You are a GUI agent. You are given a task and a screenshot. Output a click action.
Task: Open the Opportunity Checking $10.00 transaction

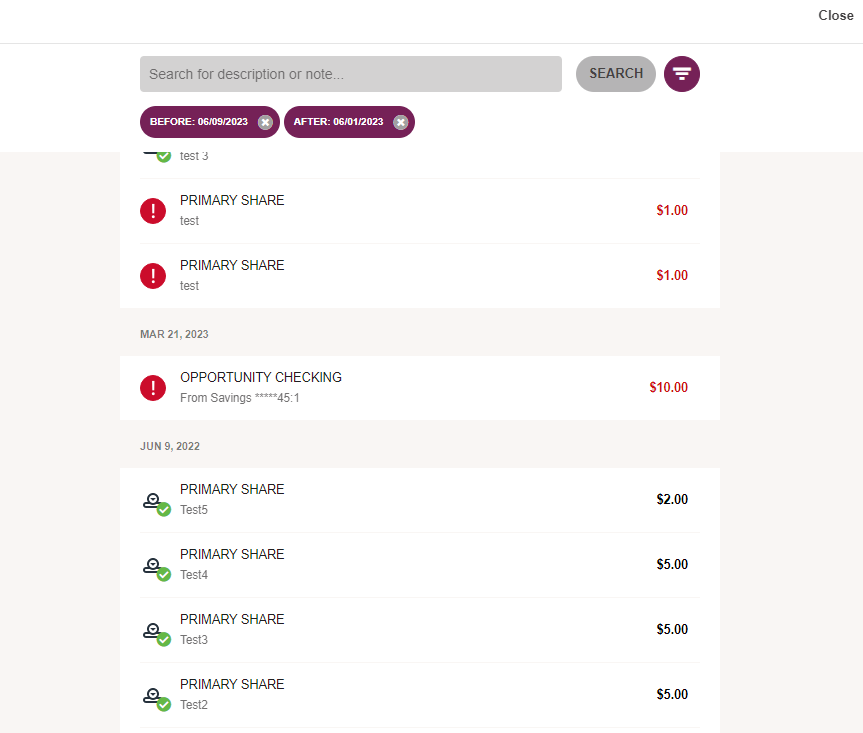click(420, 388)
